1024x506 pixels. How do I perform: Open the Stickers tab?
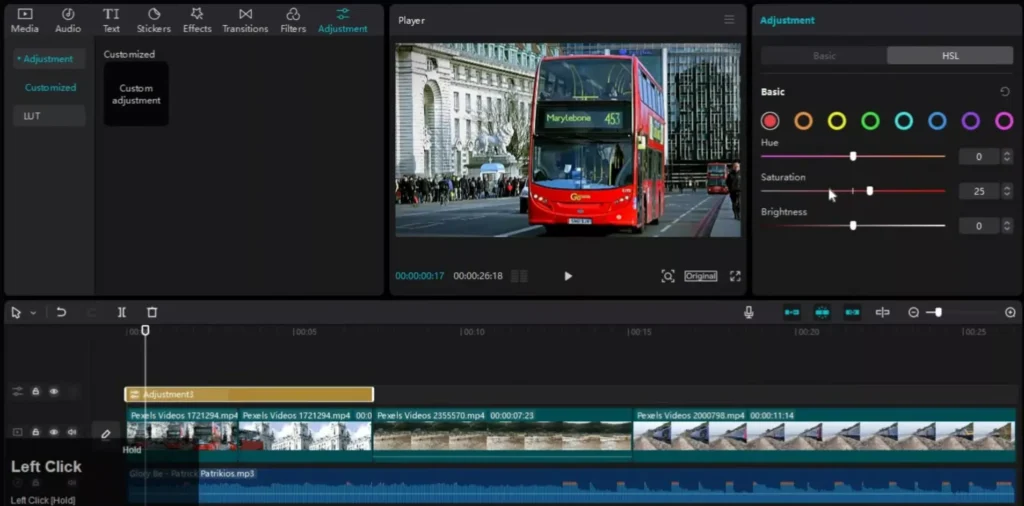click(x=153, y=21)
